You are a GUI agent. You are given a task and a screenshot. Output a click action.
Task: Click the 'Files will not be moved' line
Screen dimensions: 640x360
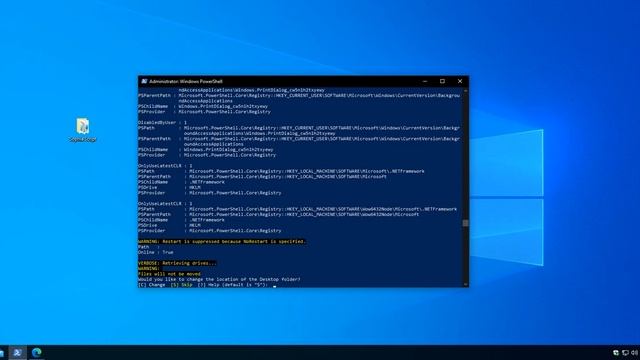point(169,274)
